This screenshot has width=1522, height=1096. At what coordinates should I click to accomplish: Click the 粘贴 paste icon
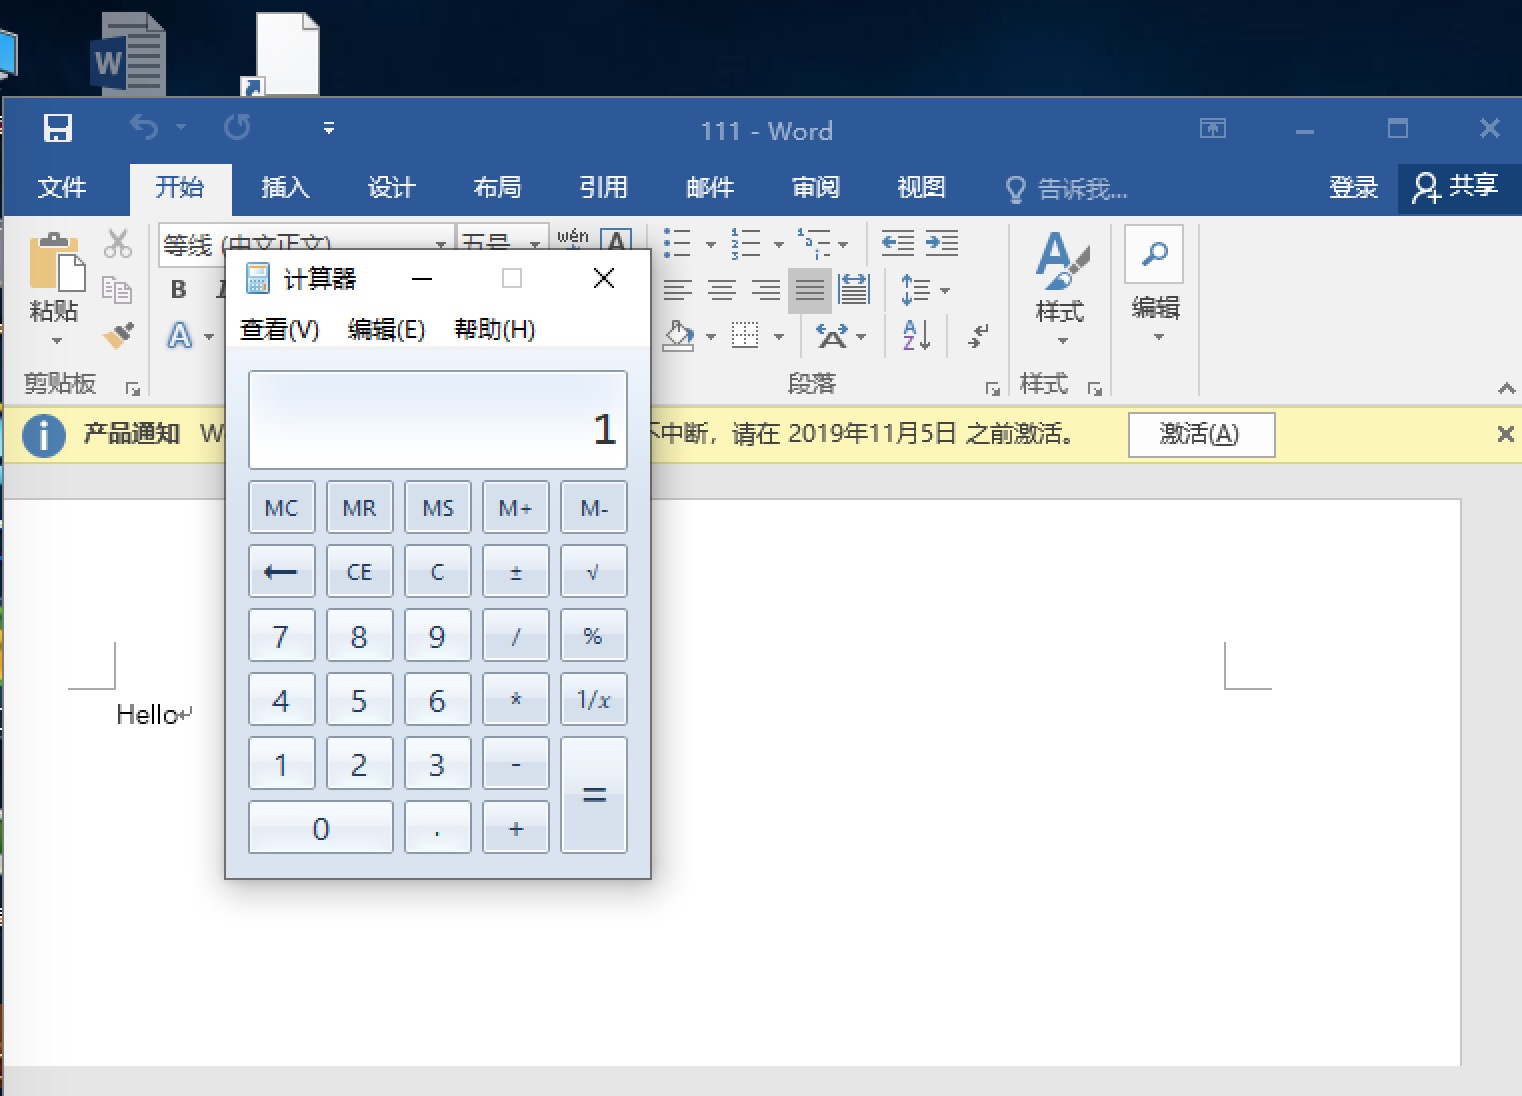pyautogui.click(x=56, y=263)
